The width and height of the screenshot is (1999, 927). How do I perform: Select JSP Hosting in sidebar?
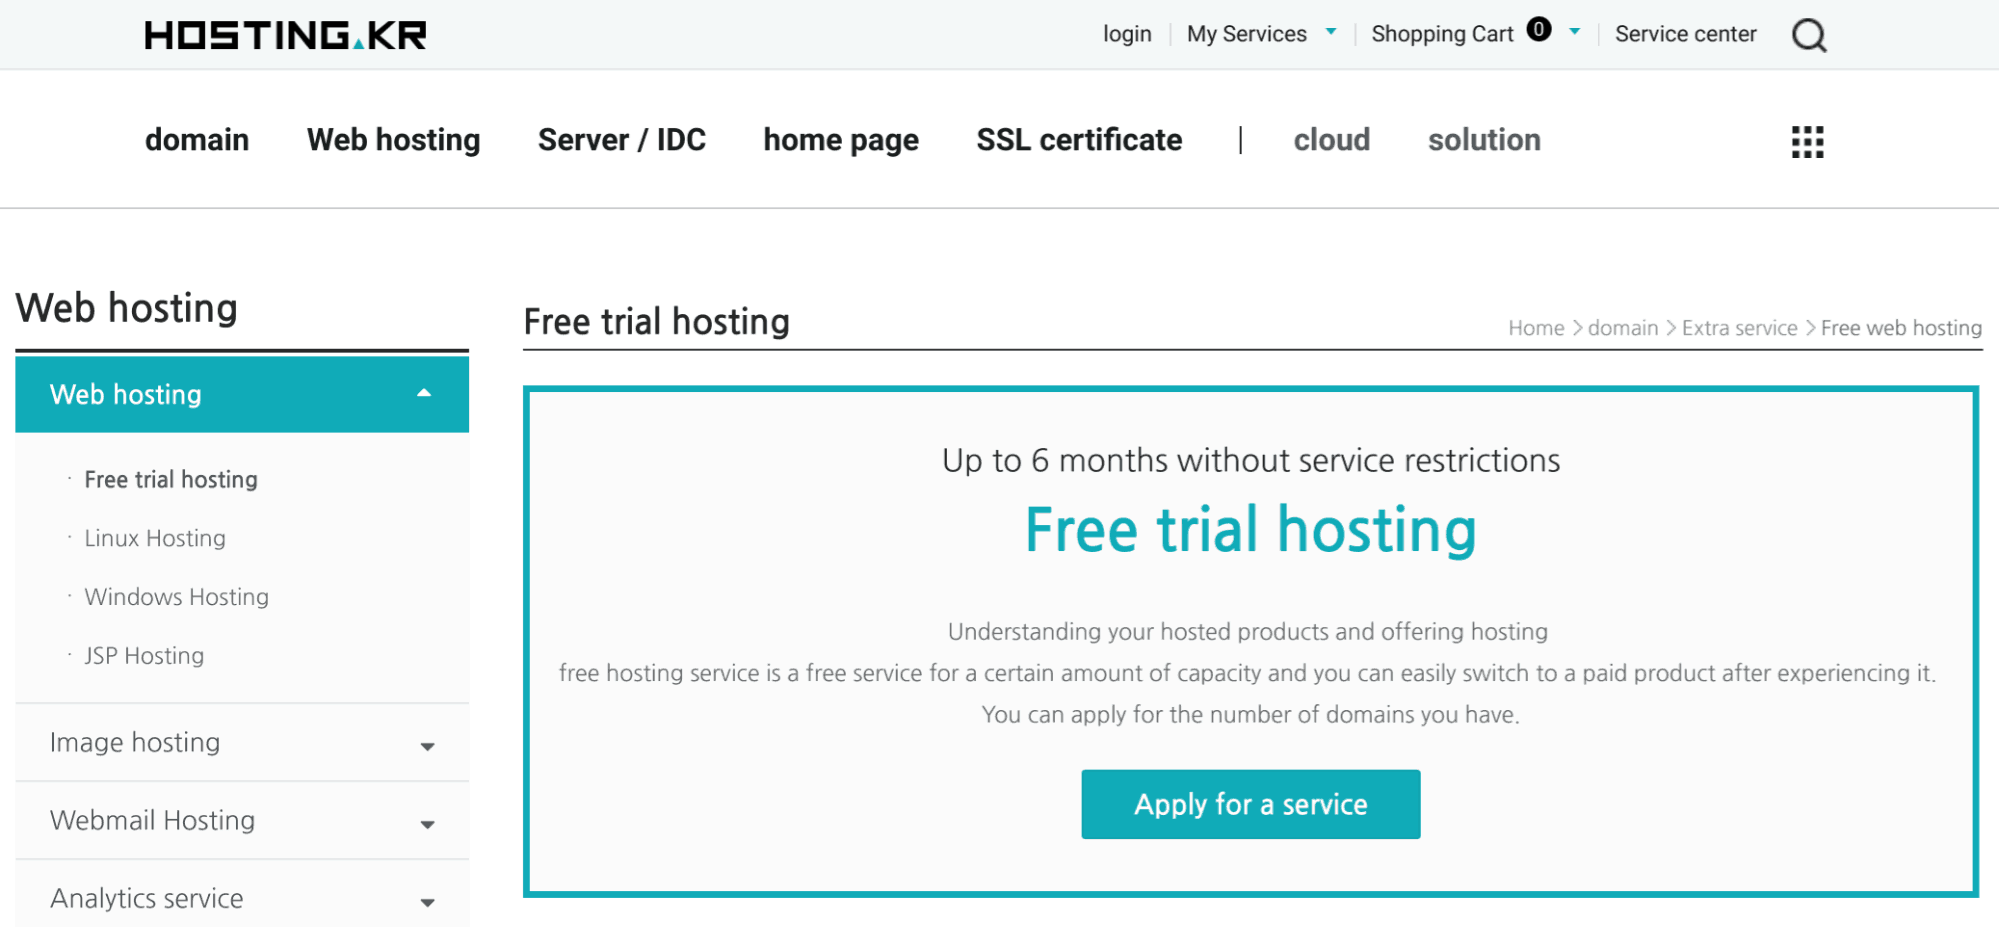point(144,656)
